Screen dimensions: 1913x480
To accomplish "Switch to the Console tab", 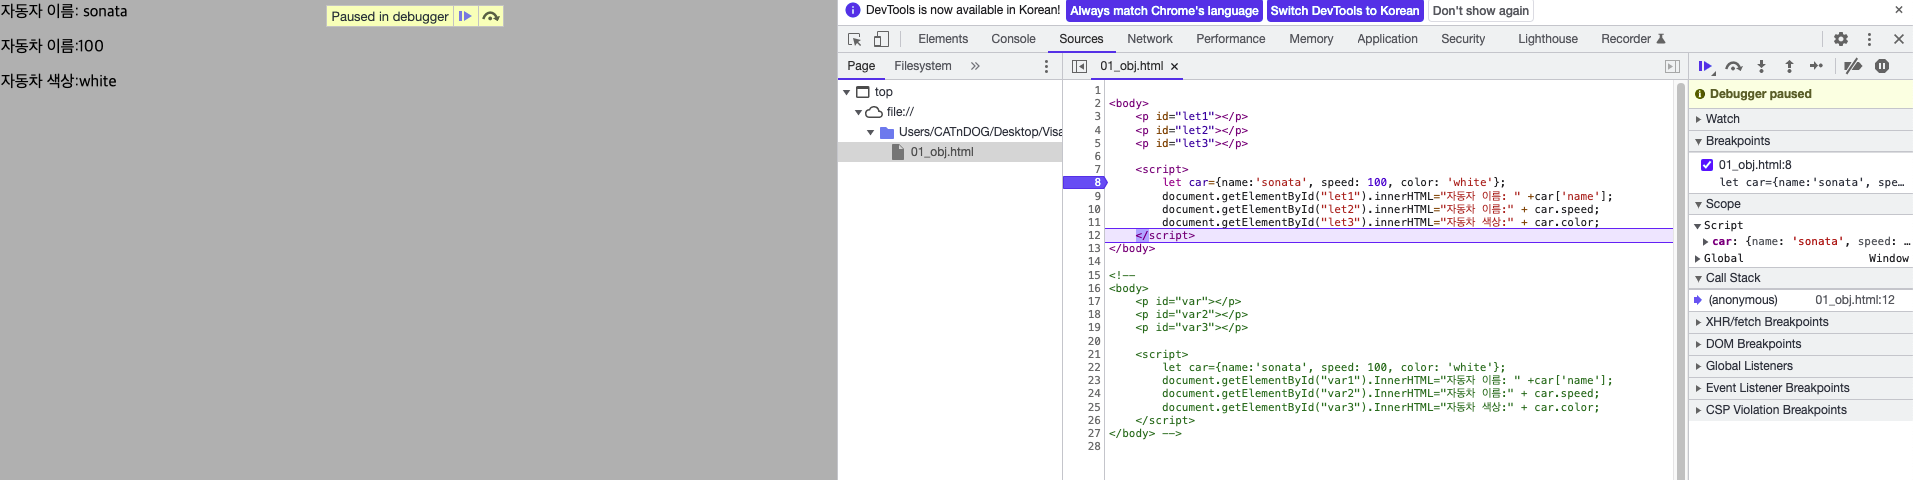I will [1013, 39].
